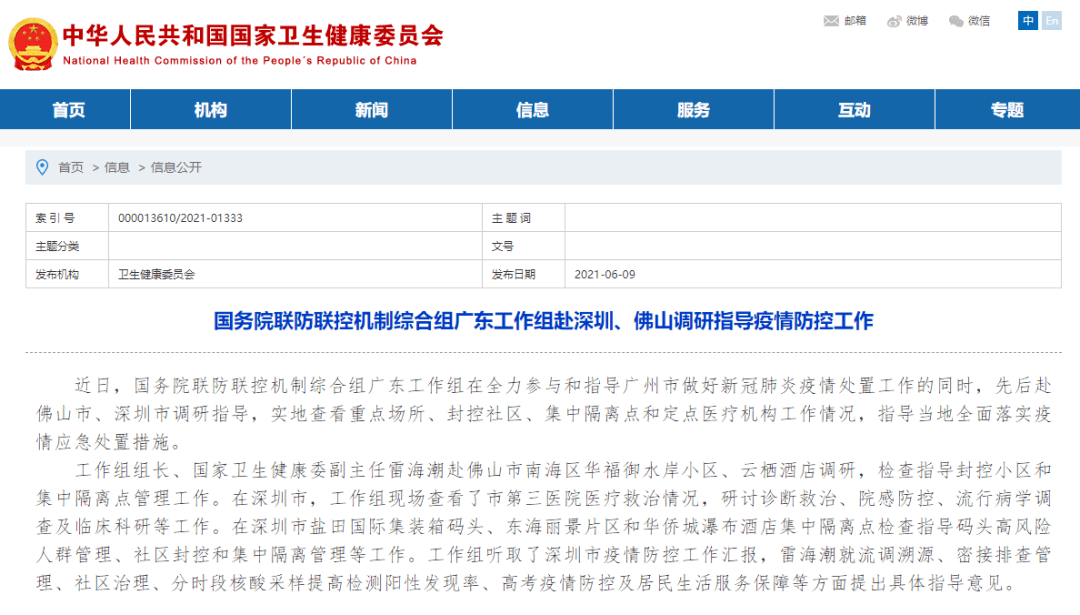Click the 邮箱 text link
This screenshot has height=615, width=1080.
click(855, 21)
